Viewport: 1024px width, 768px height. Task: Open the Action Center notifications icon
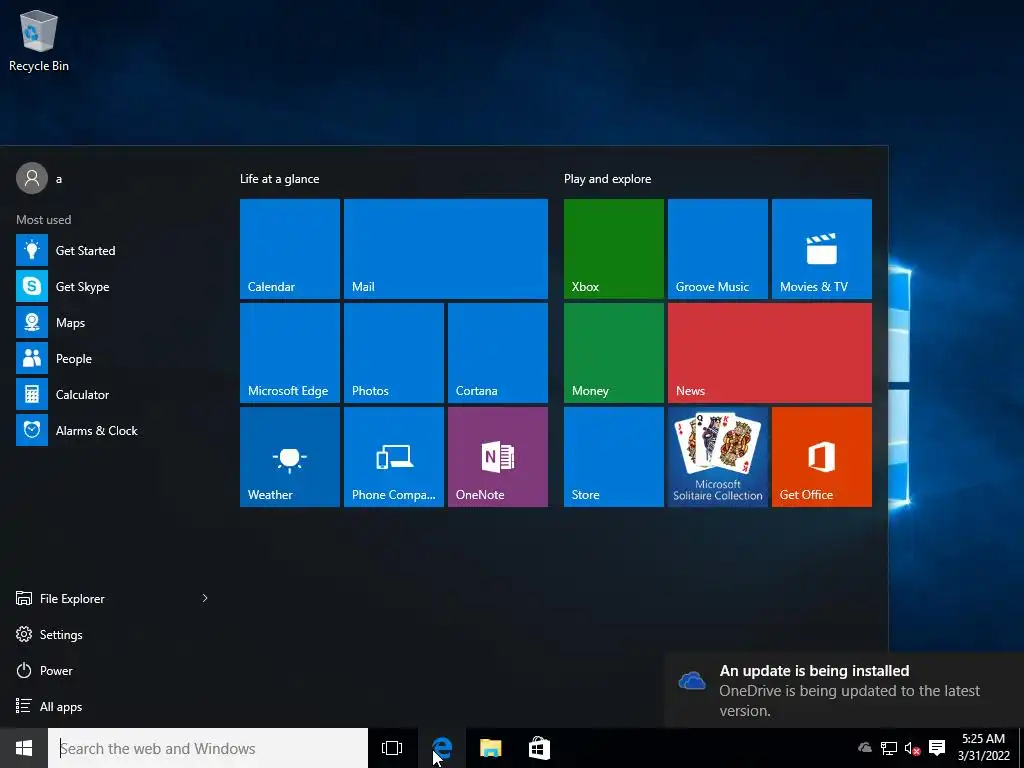(x=937, y=748)
